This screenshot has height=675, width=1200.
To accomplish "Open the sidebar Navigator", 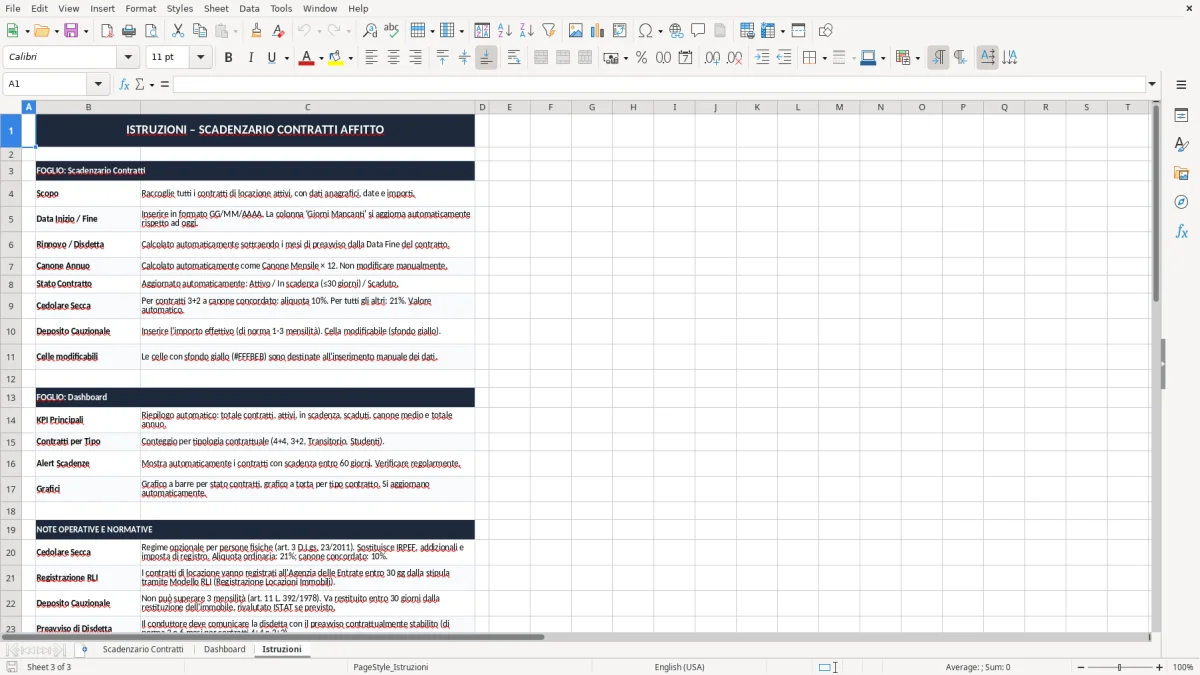I will point(1181,202).
